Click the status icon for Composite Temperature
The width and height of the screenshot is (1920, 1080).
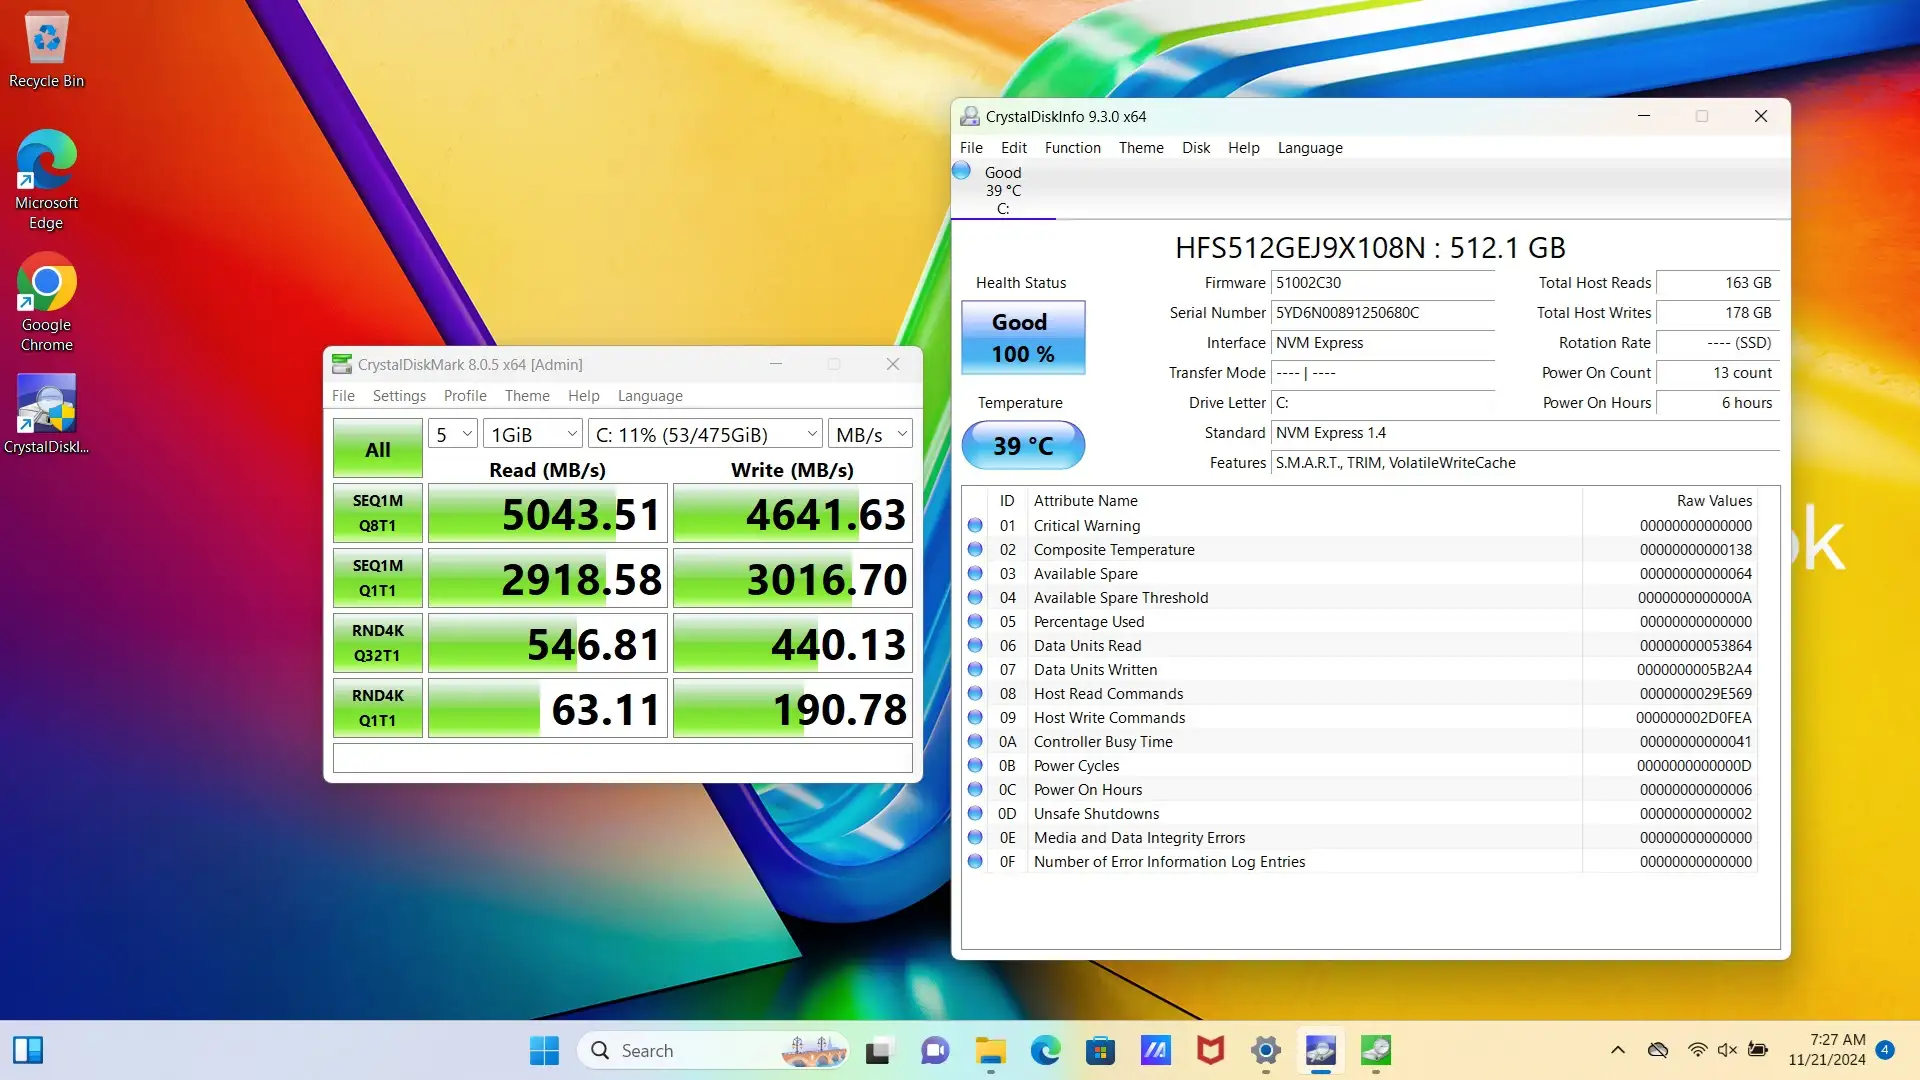point(975,549)
